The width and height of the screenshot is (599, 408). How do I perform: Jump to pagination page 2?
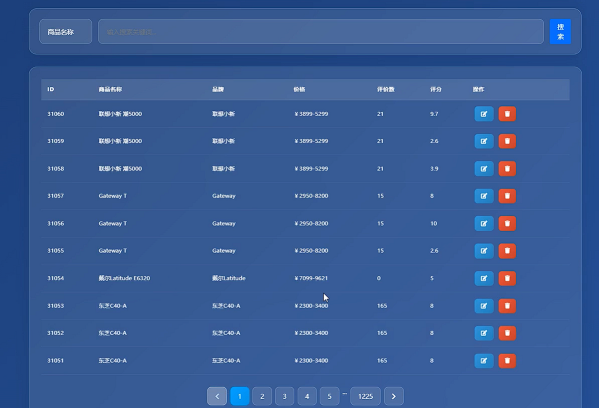262,396
